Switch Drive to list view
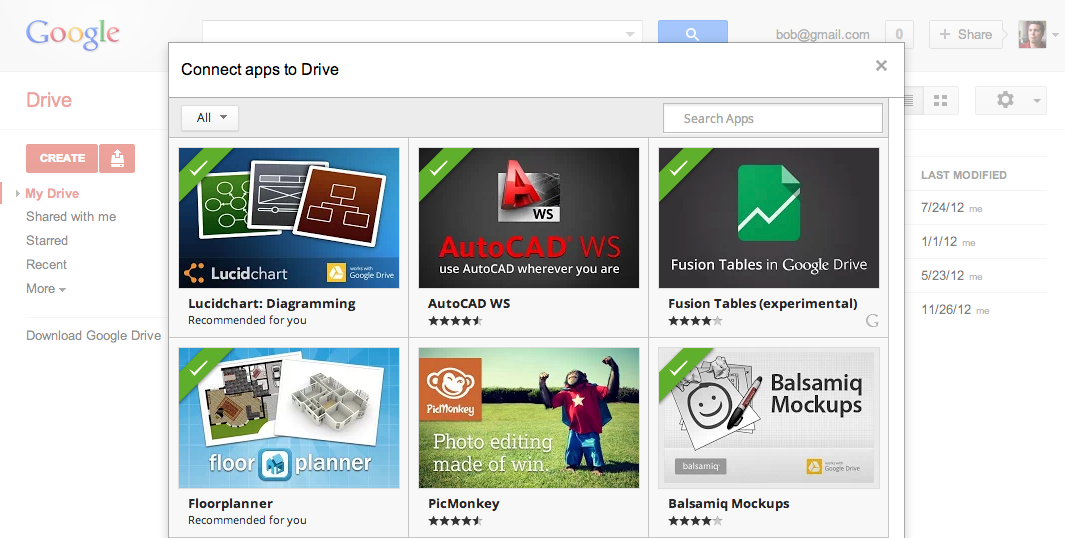Image resolution: width=1065 pixels, height=538 pixels. tap(913, 101)
